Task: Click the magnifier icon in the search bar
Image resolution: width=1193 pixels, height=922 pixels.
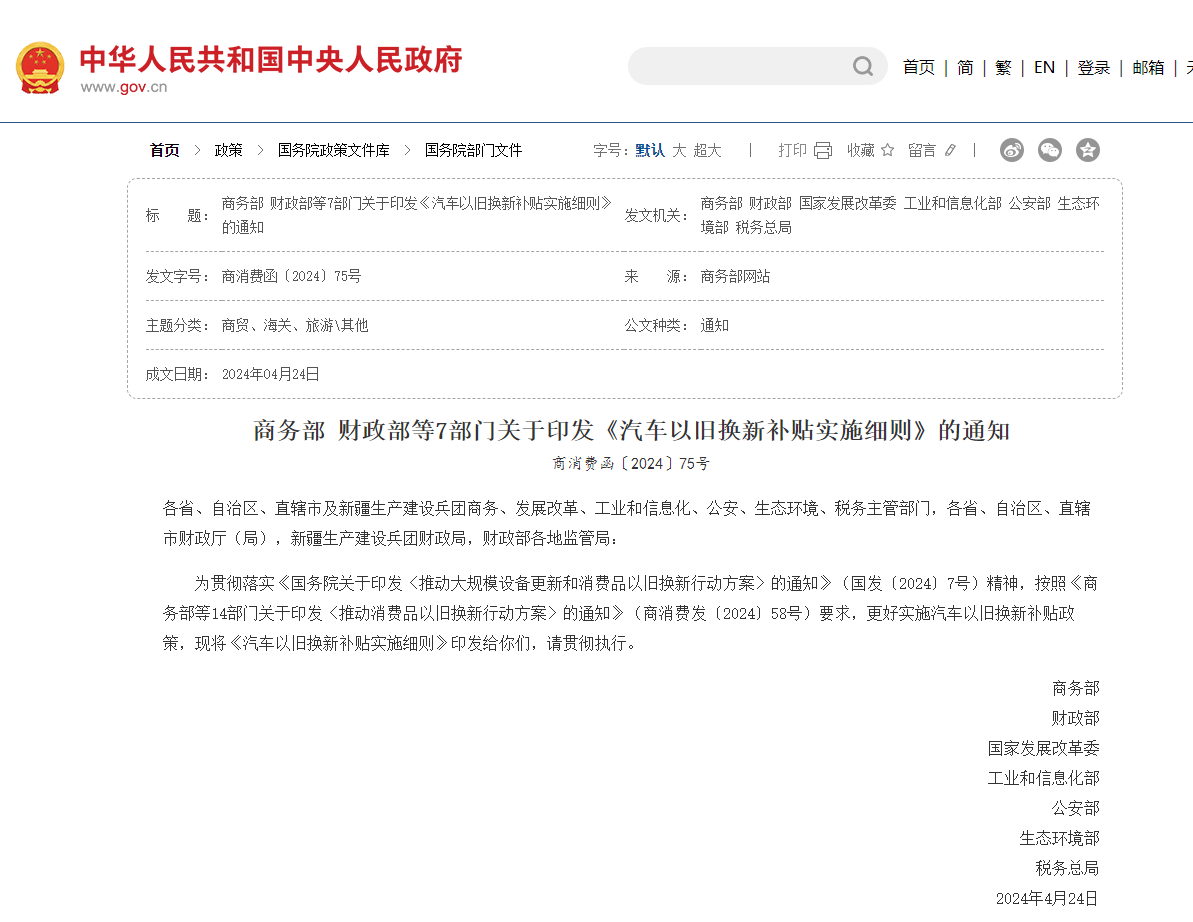Action: pos(862,66)
